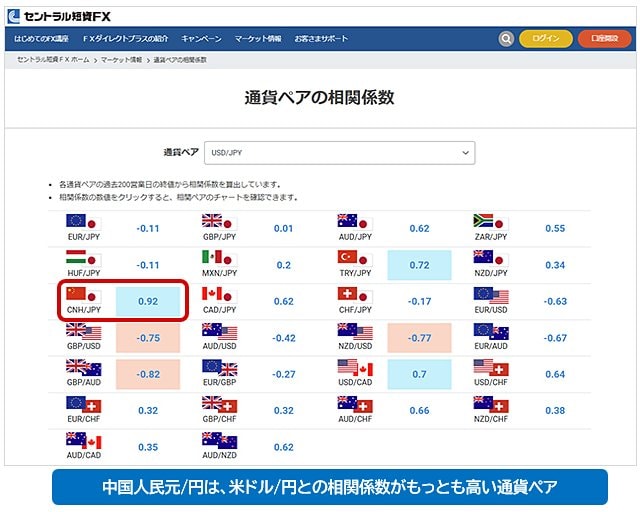The image size is (640, 512).
Task: Open the マーケット情報 menu
Action: [x=258, y=39]
